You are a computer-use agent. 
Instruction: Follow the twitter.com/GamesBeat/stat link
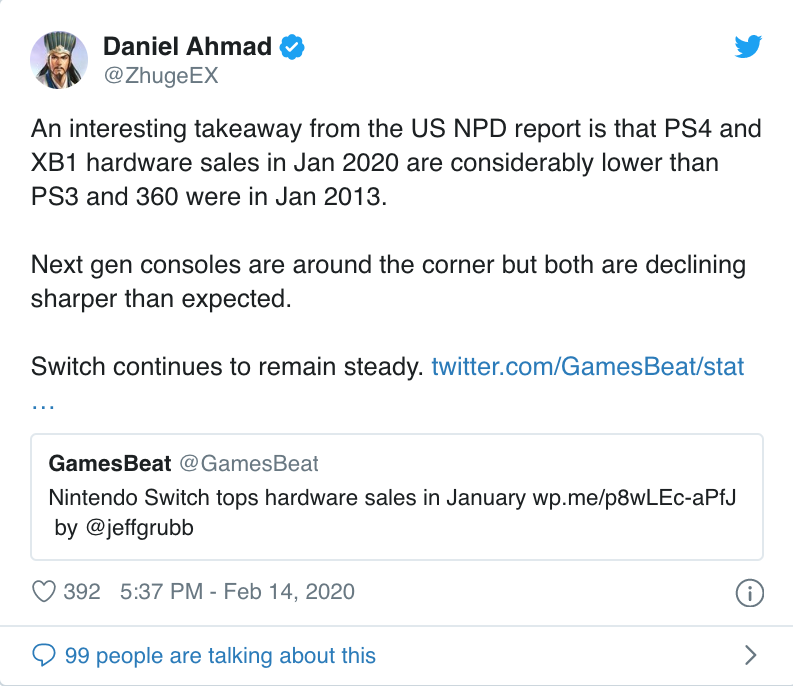coord(588,366)
